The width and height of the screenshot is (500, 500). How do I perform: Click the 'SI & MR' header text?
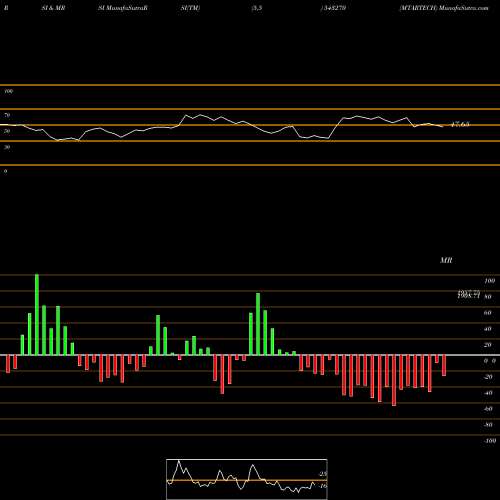(x=53, y=8)
